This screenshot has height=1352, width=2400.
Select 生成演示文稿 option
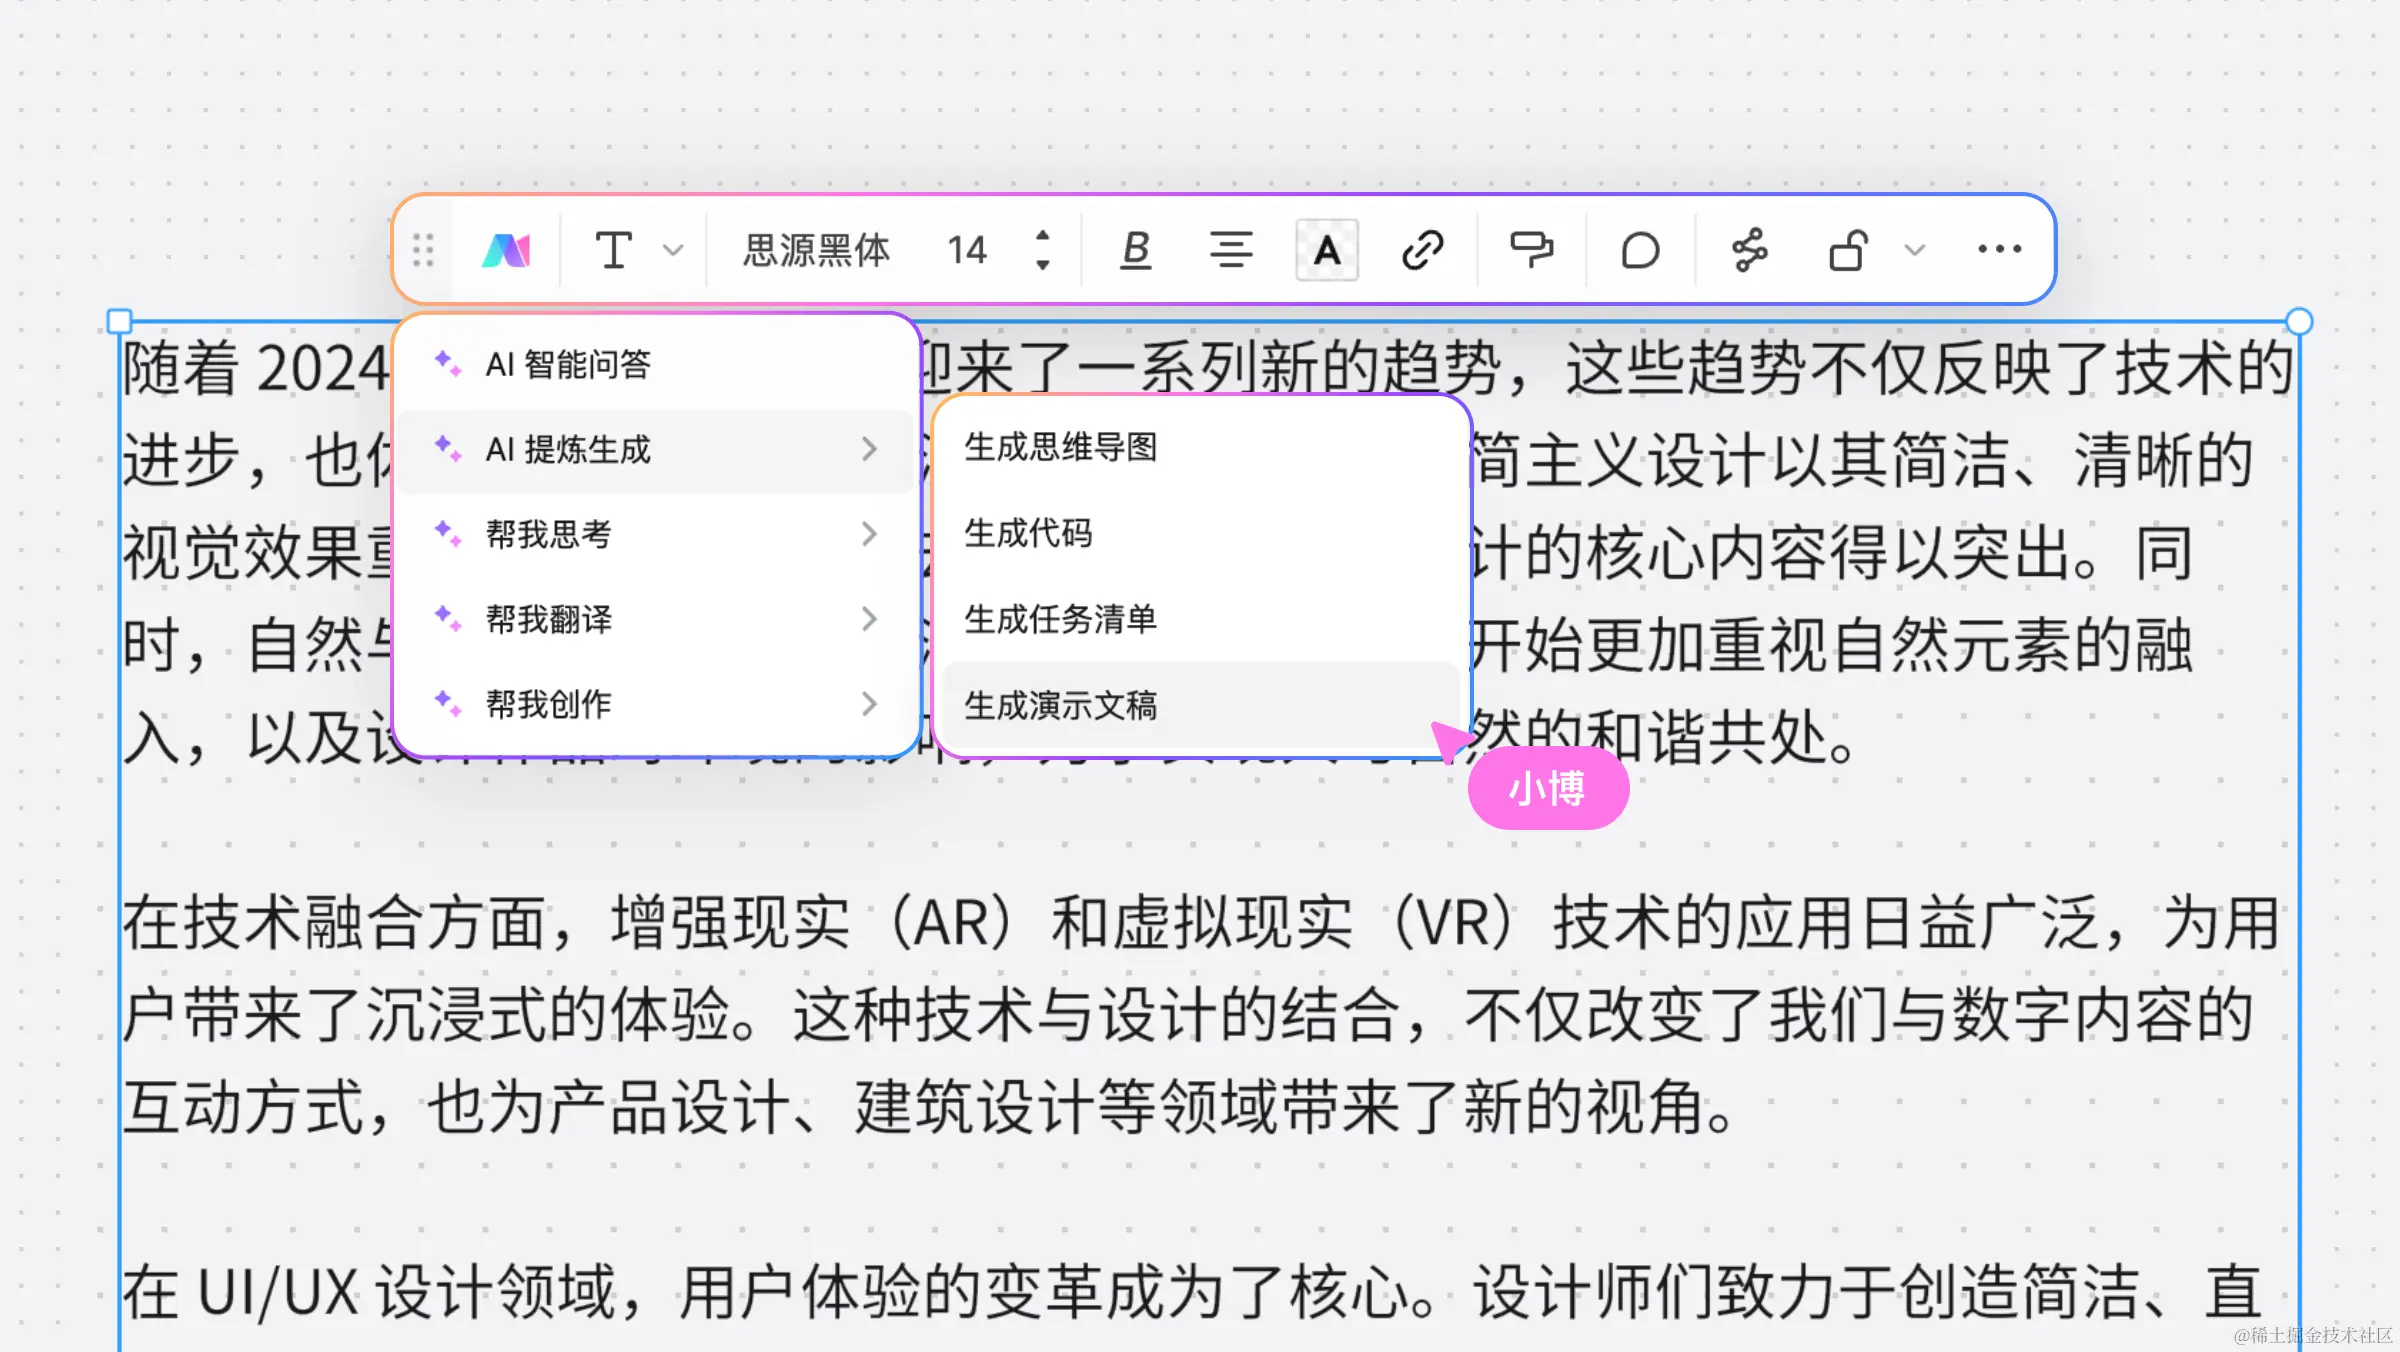click(1061, 706)
